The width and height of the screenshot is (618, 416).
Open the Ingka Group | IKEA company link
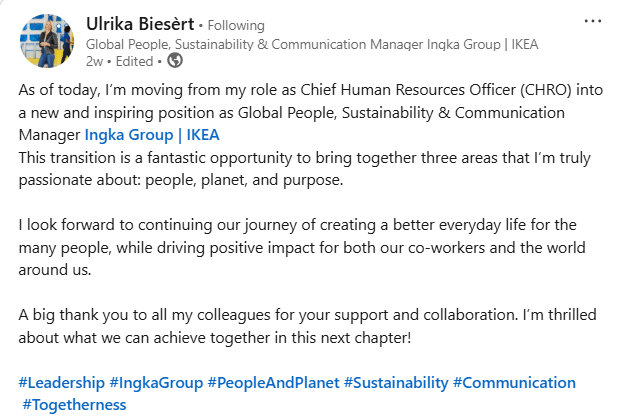click(151, 134)
